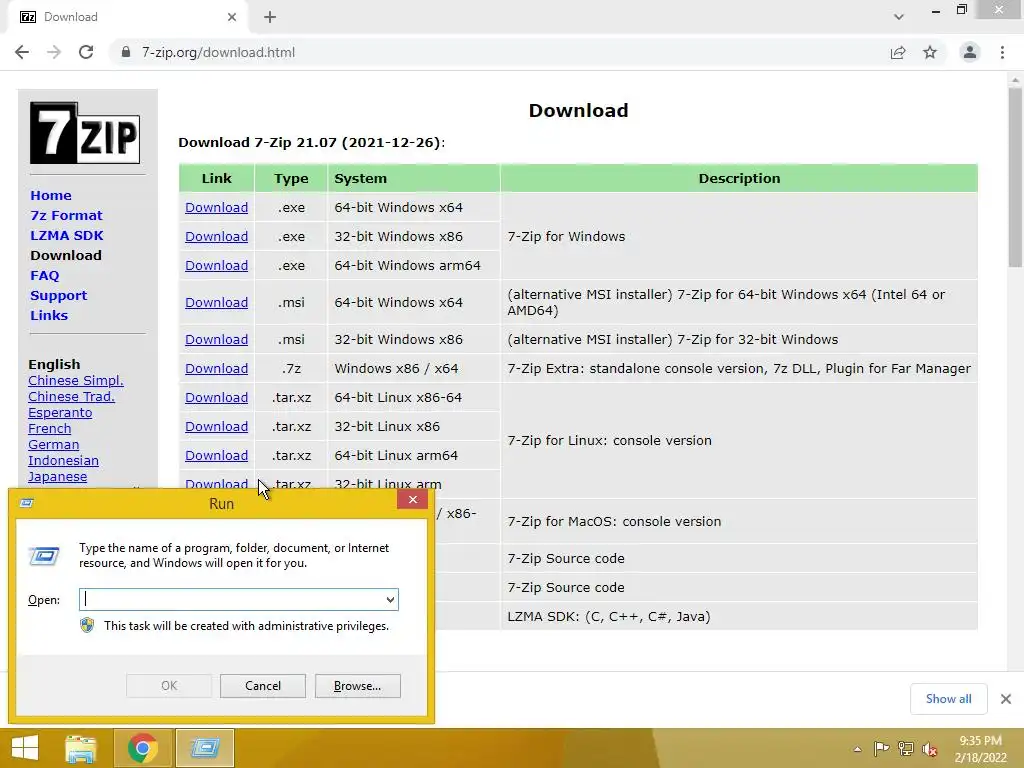Download .exe for 64-bit Windows x64
The height and width of the screenshot is (768, 1024).
point(216,208)
